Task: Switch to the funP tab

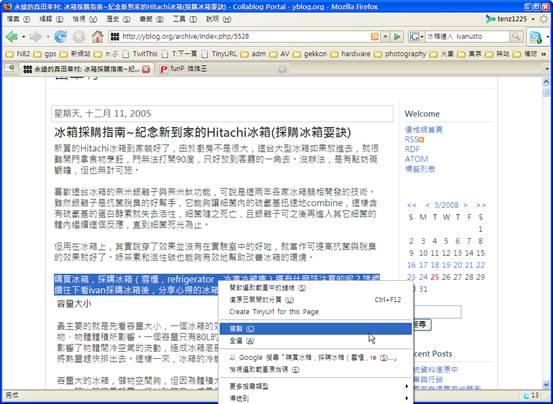Action: tap(223, 69)
